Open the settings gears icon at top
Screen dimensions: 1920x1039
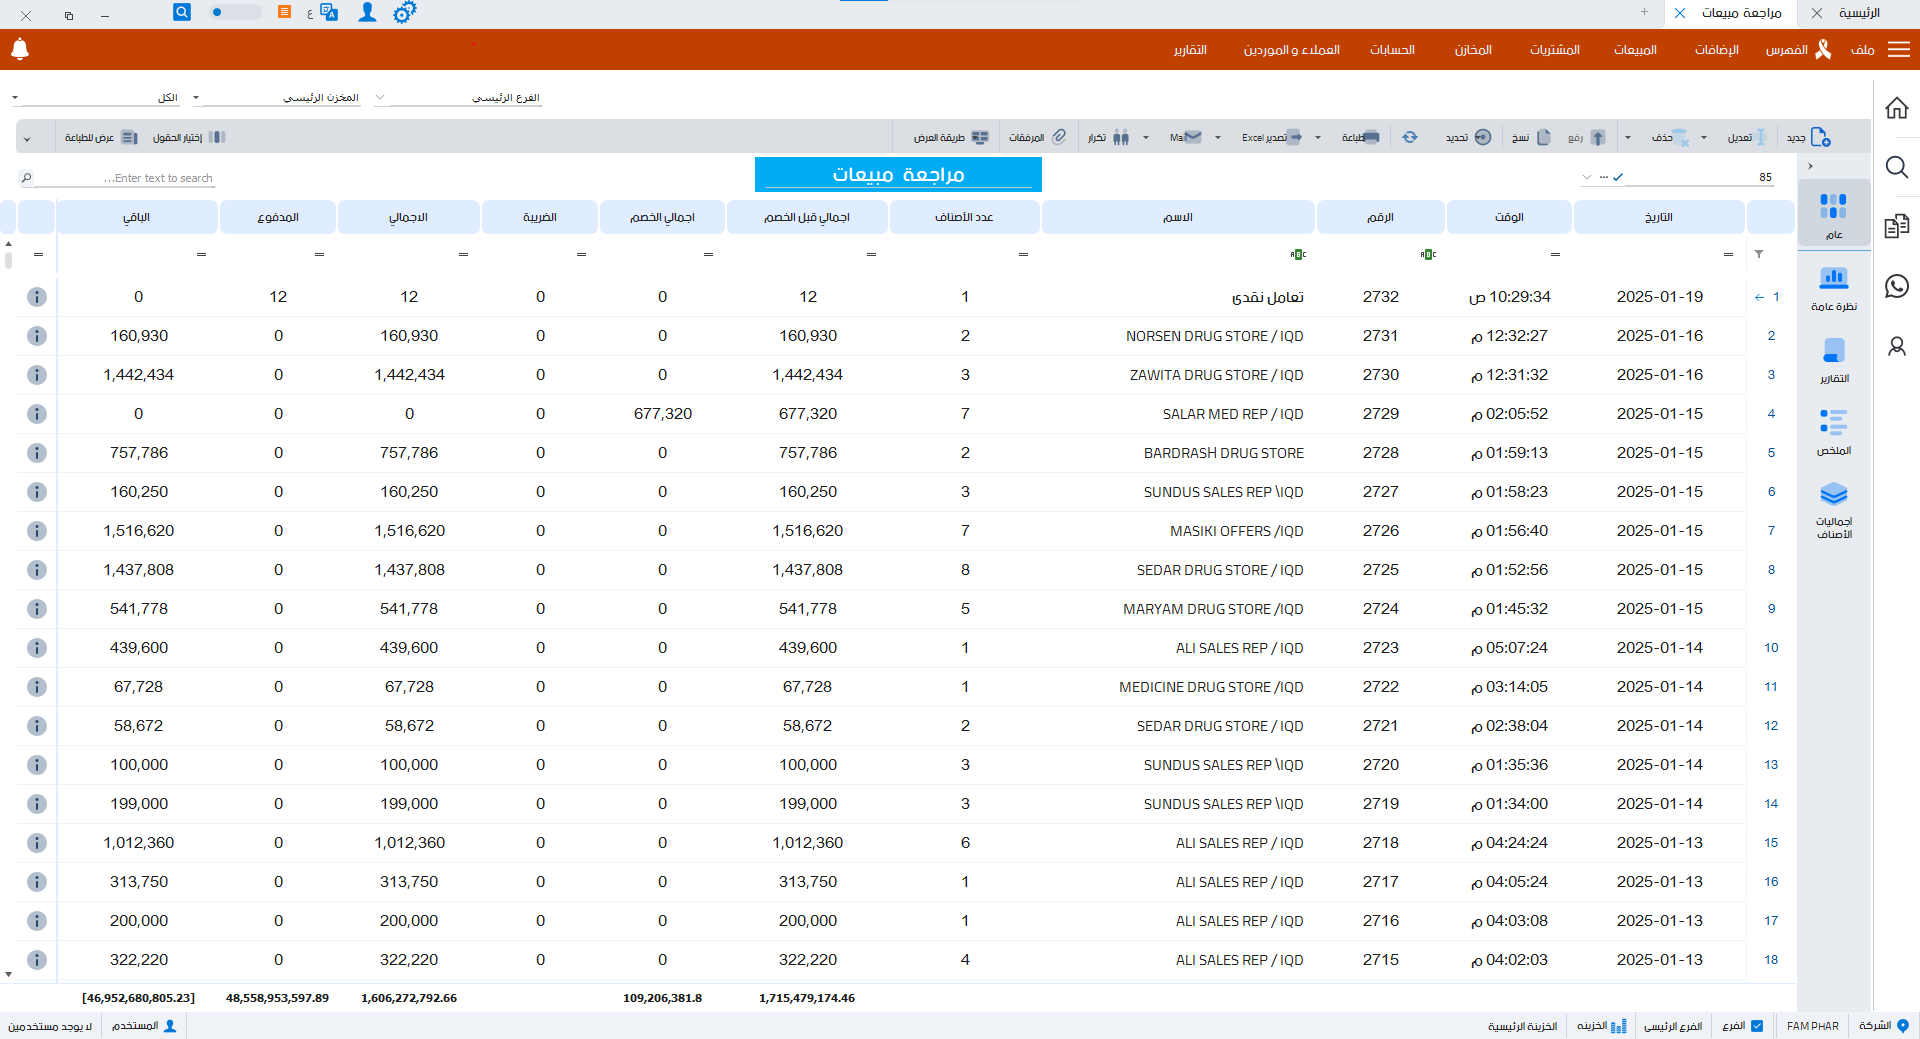pyautogui.click(x=404, y=13)
